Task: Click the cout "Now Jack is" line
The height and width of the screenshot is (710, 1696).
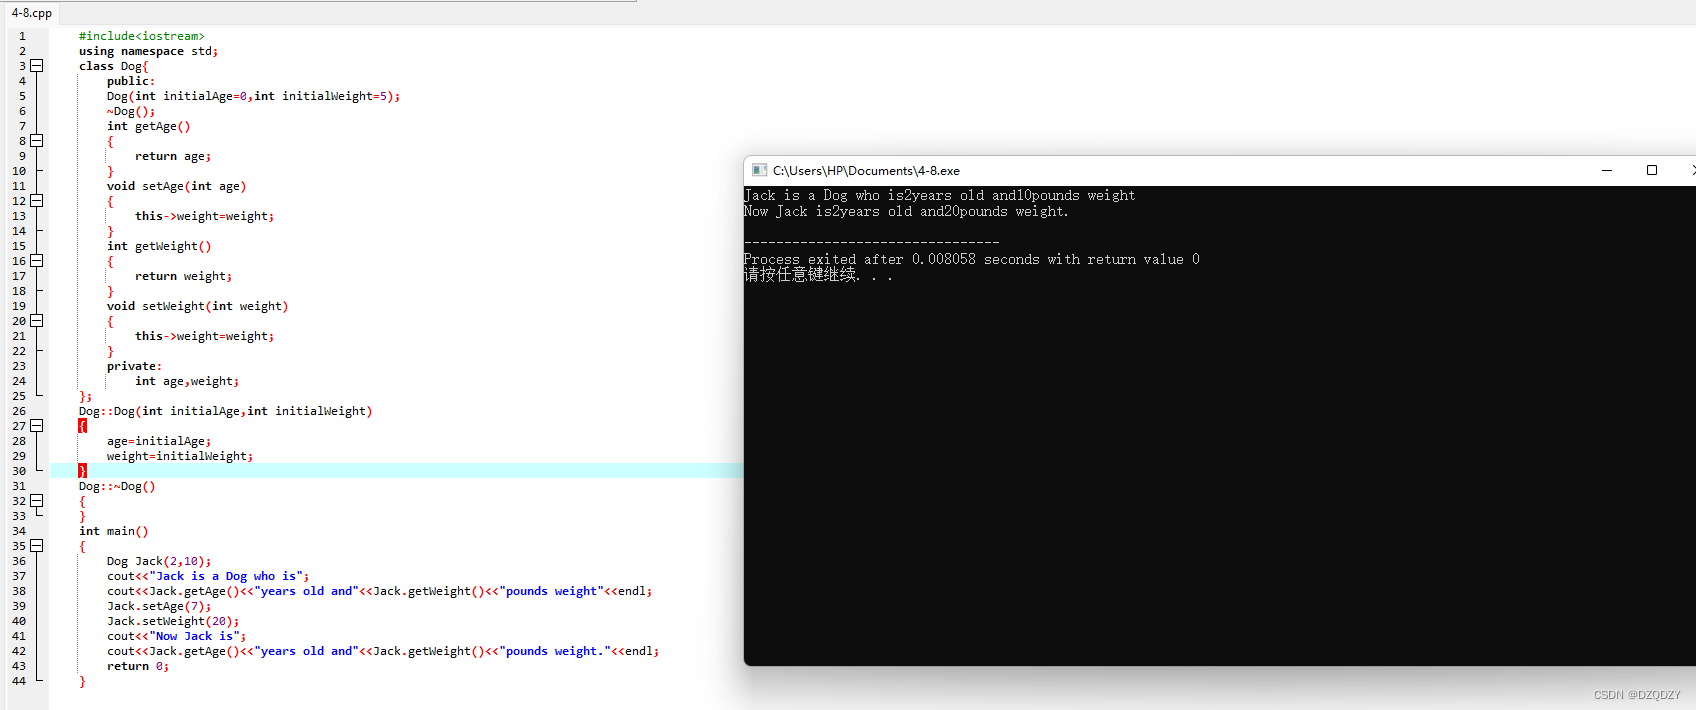Action: [x=177, y=636]
